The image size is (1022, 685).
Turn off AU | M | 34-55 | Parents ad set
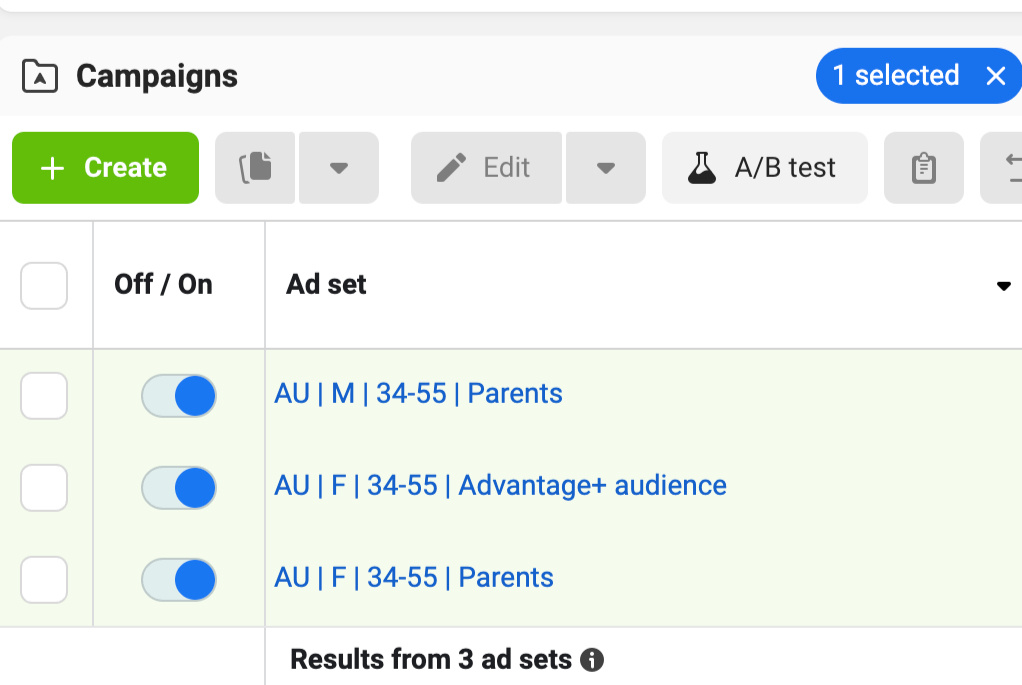click(x=178, y=396)
